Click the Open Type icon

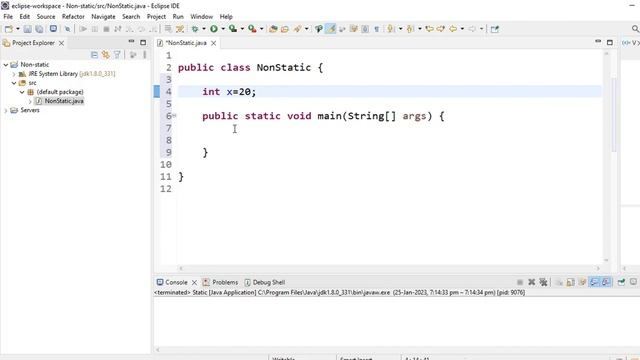click(285, 29)
